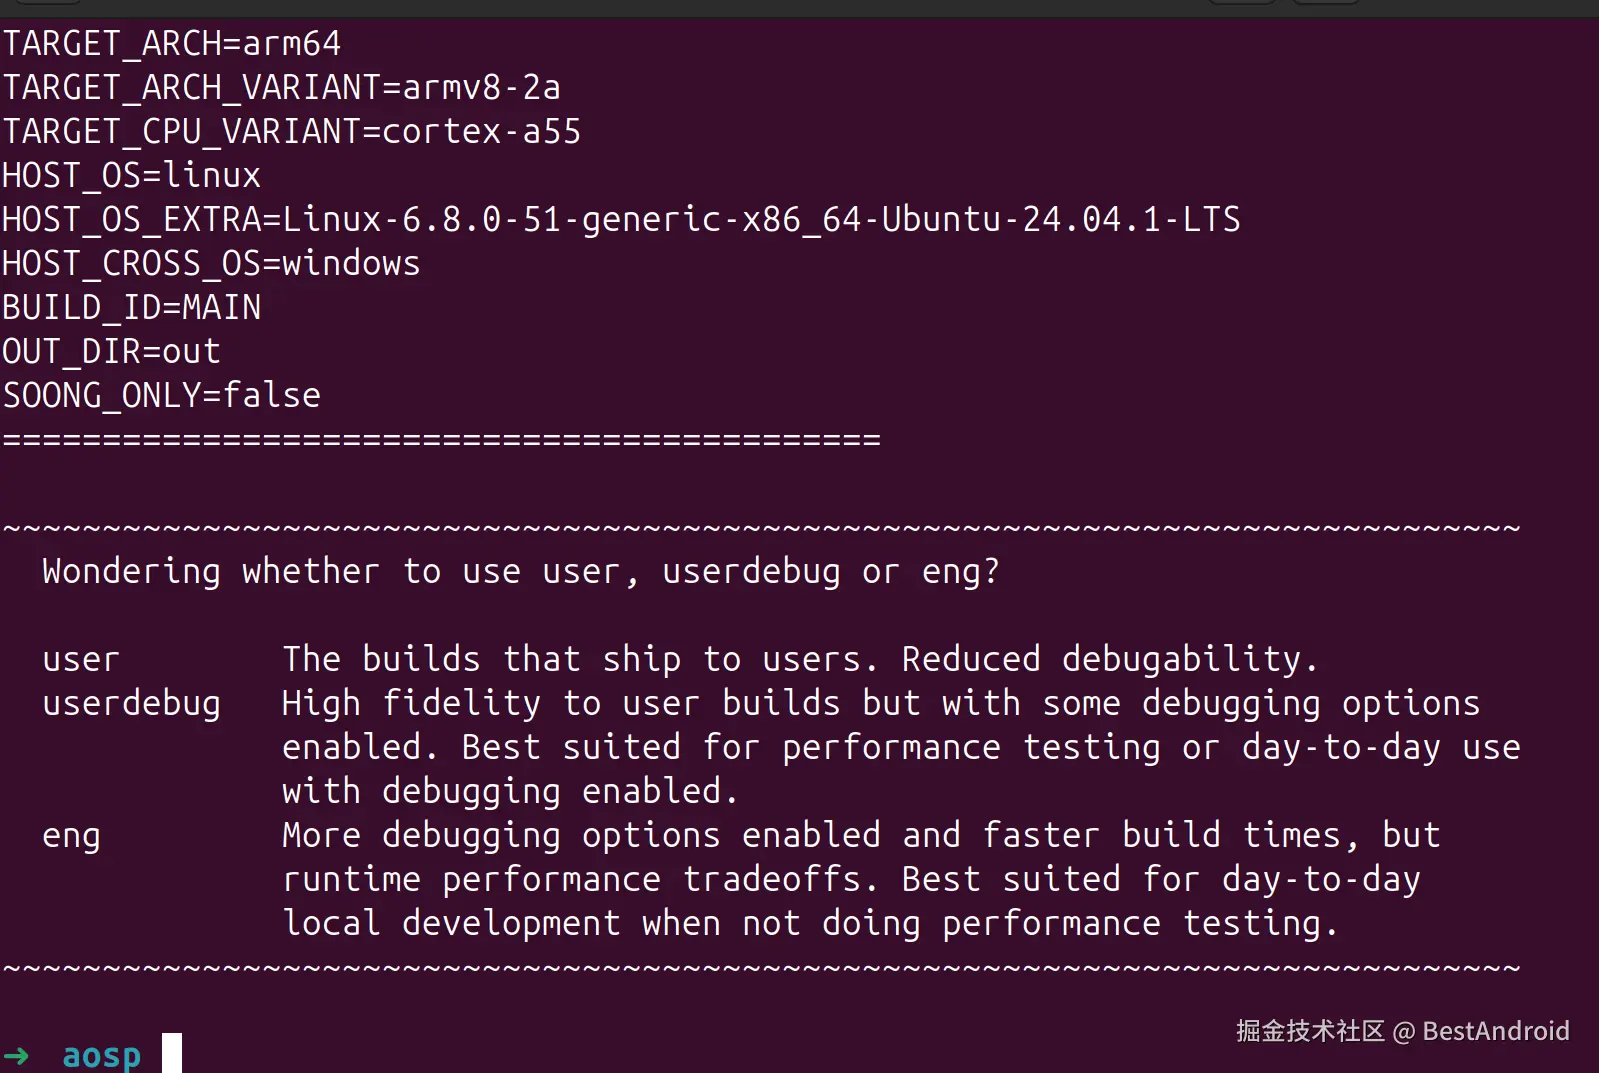The image size is (1599, 1073).
Task: Click the "eng" build variant label
Action: [71, 836]
